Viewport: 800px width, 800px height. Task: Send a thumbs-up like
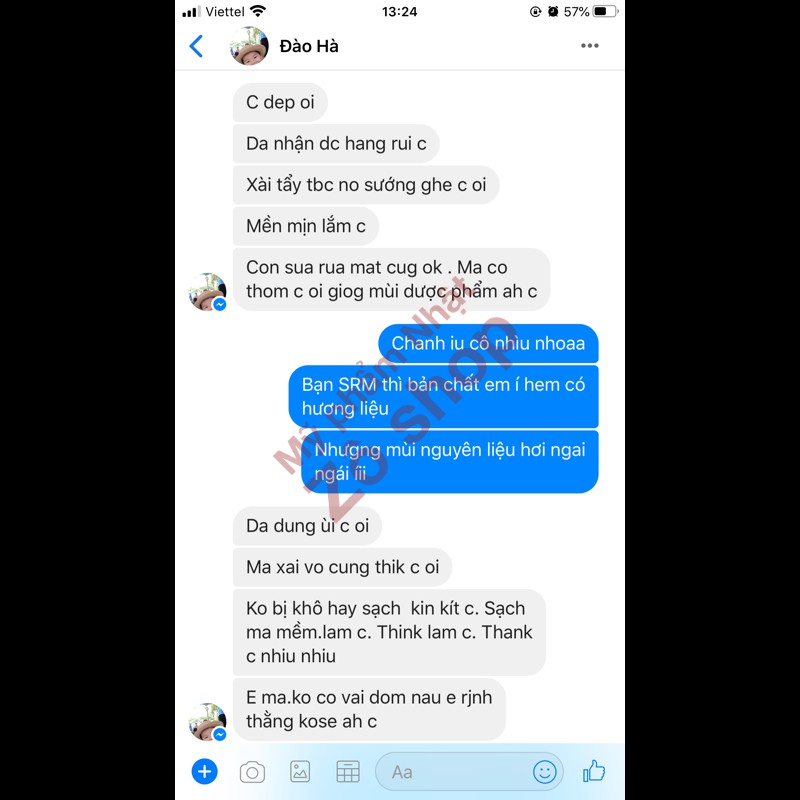(594, 771)
